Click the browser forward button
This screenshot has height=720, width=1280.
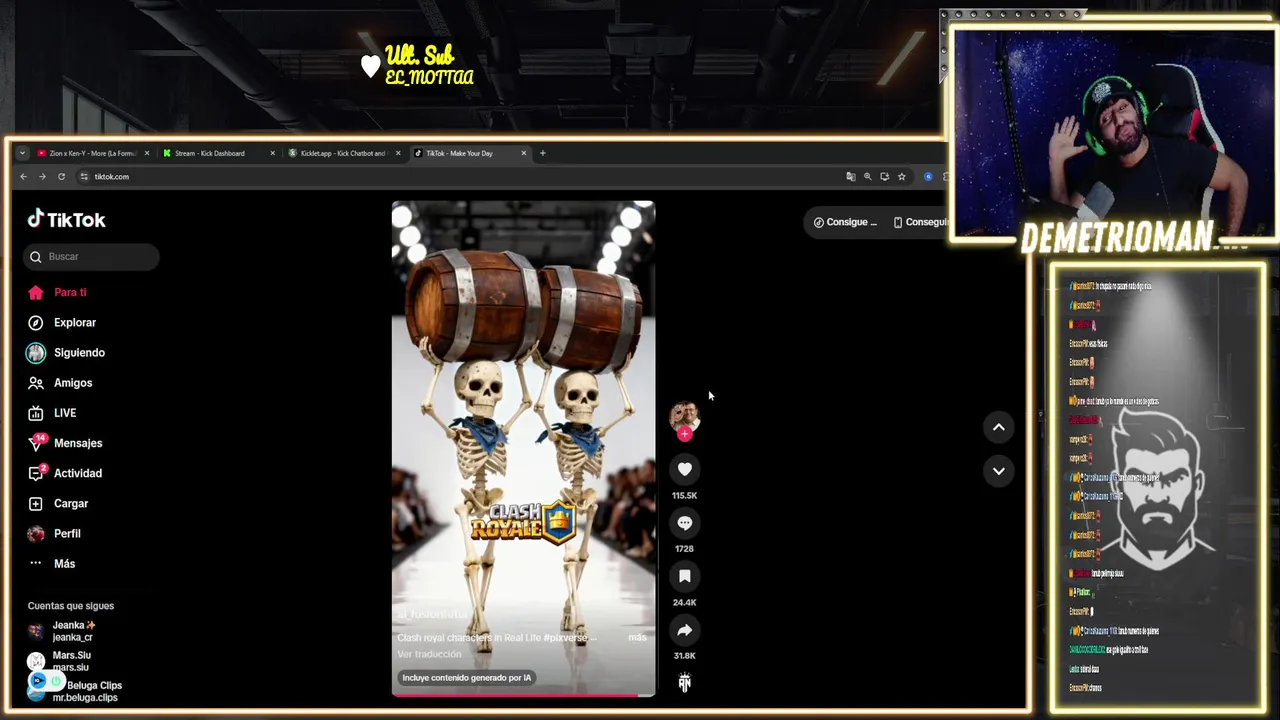click(x=42, y=176)
